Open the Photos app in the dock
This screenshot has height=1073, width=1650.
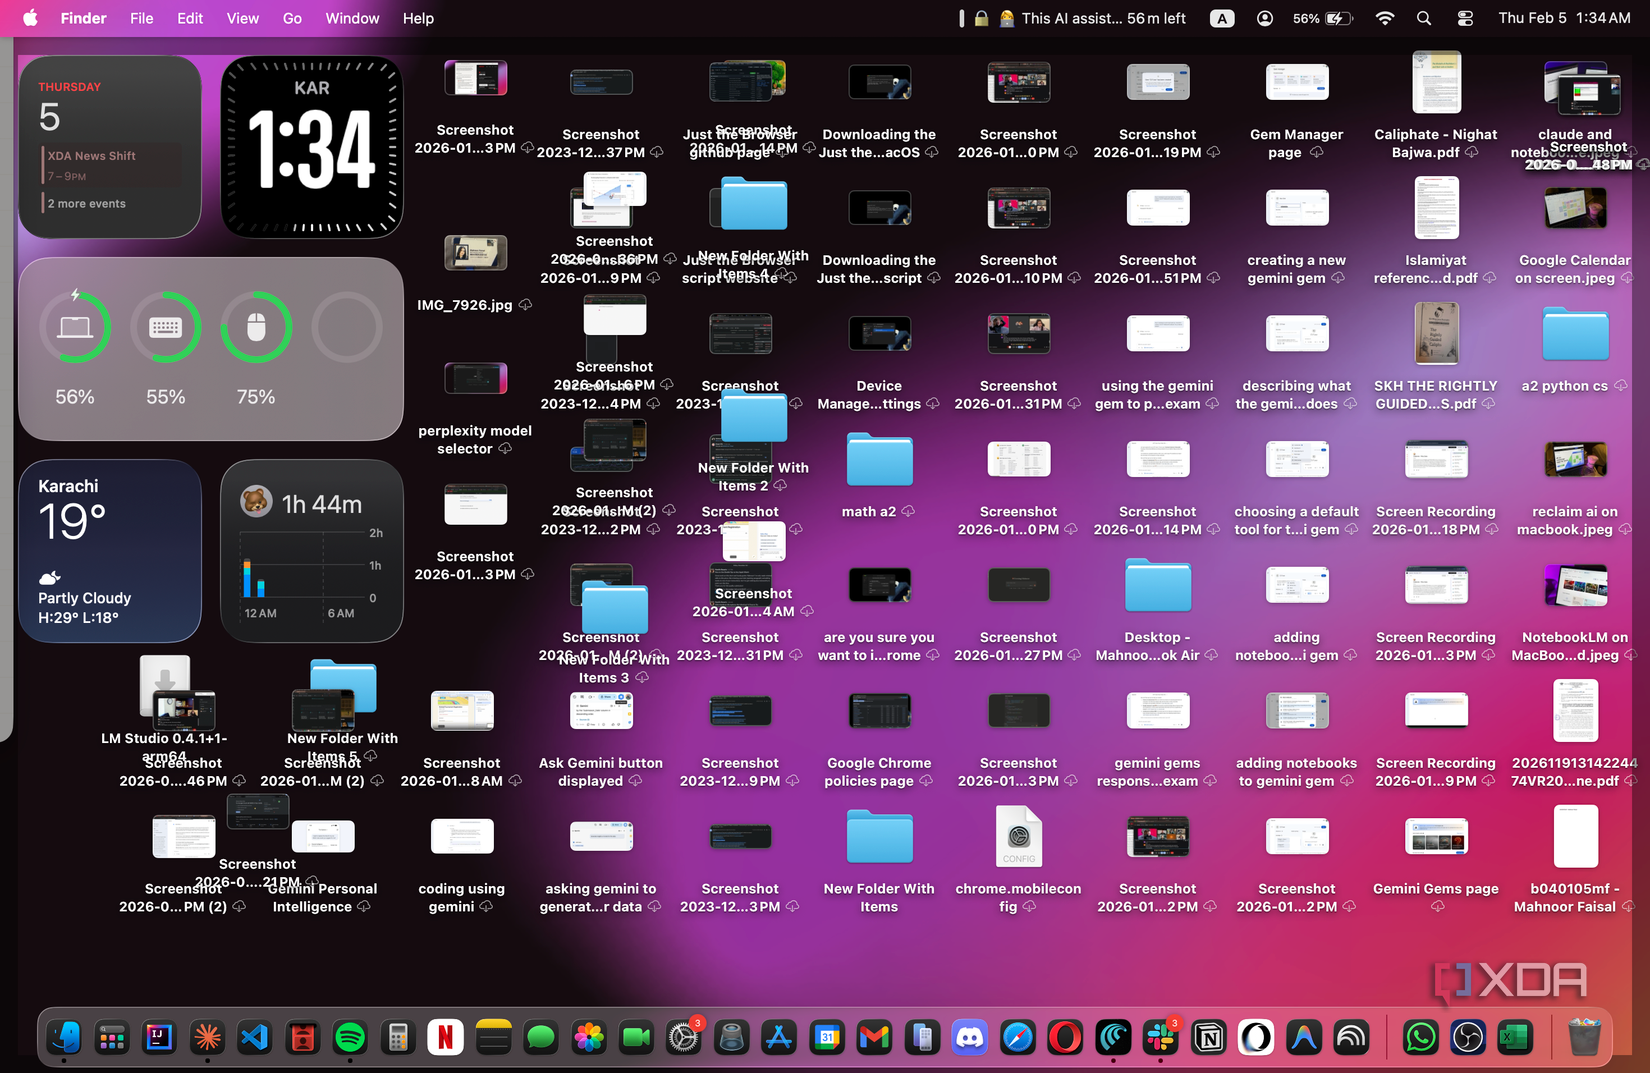589,1038
